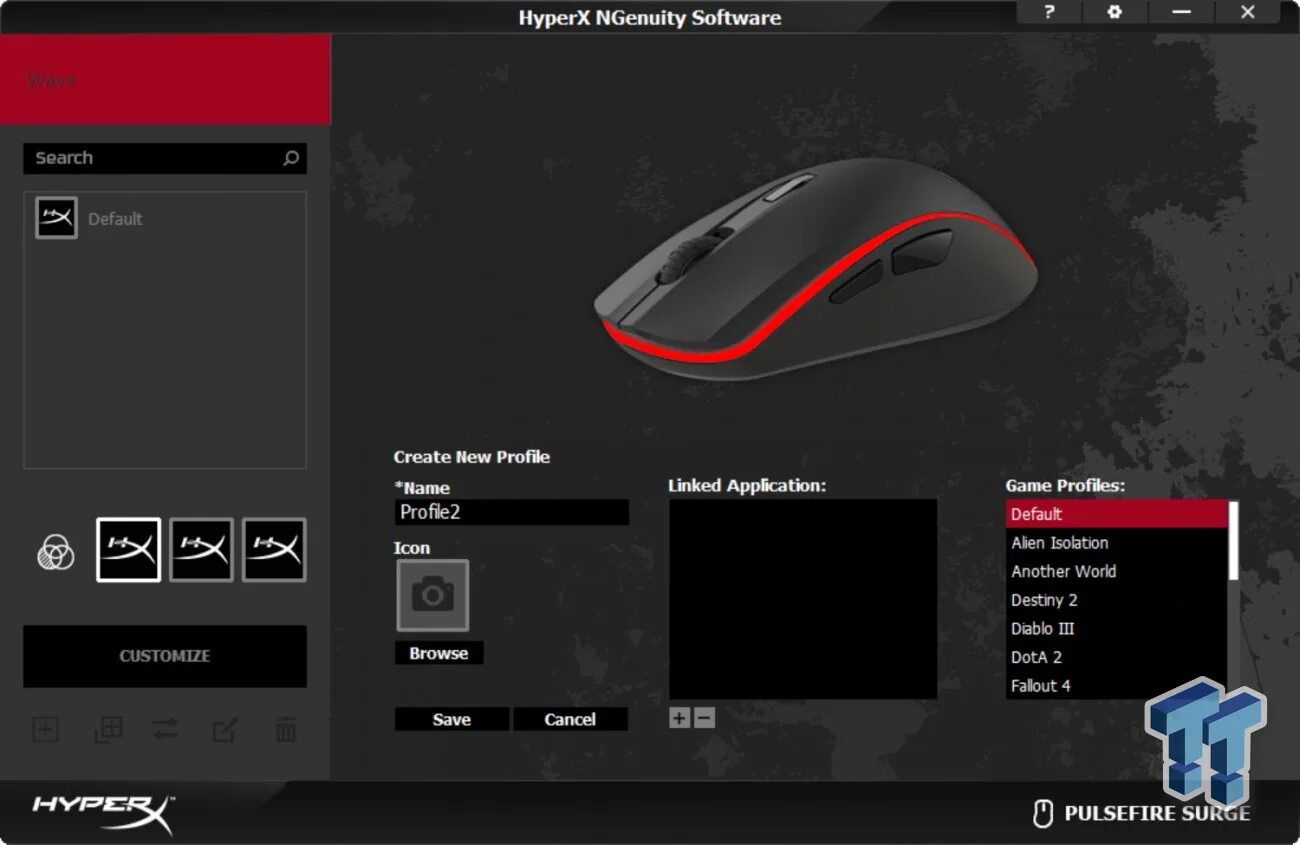This screenshot has width=1300, height=845.
Task: Select Destiny 2 game profile
Action: point(1117,600)
